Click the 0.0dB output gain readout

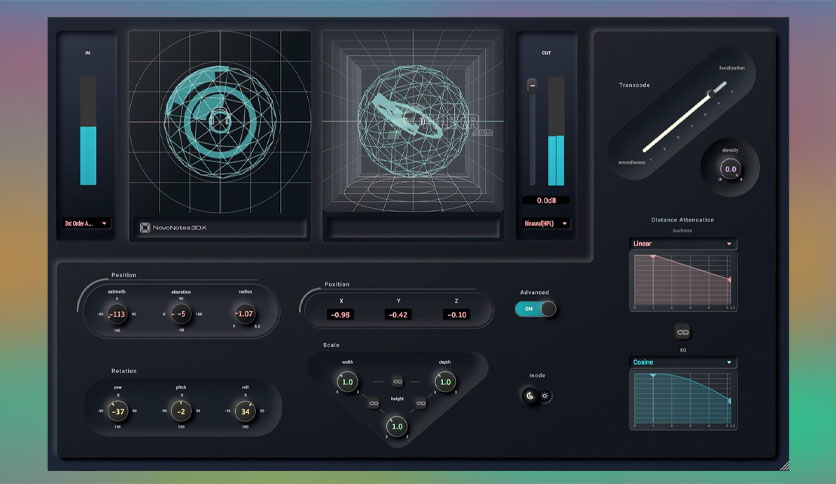coord(546,200)
